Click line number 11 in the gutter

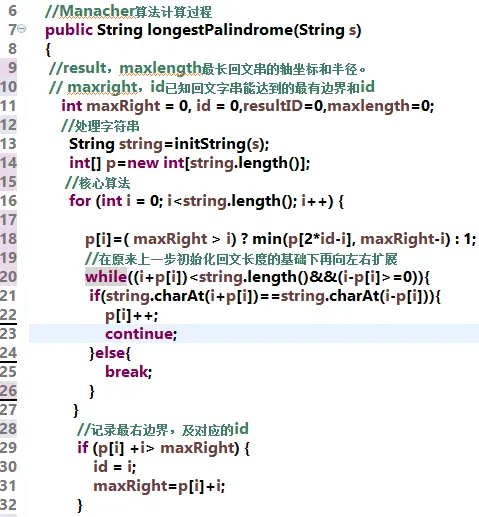point(8,106)
